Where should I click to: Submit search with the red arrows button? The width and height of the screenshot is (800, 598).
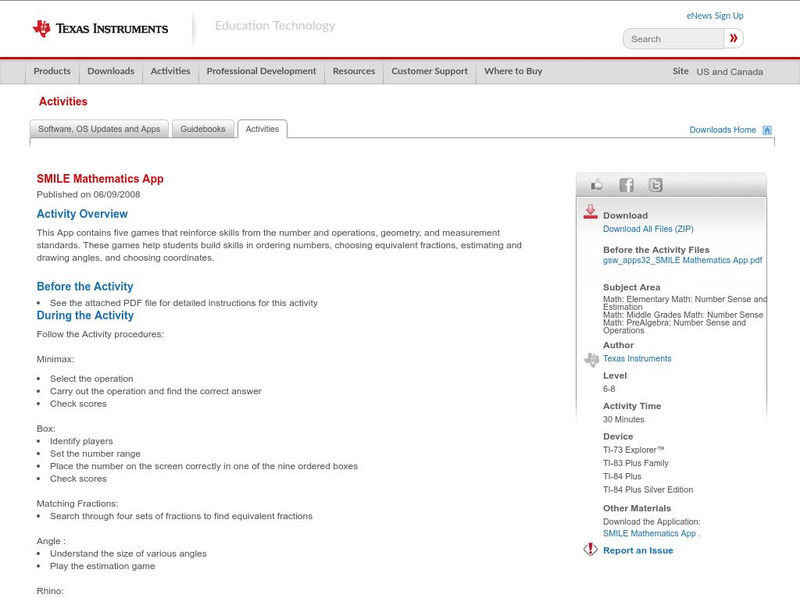click(x=734, y=39)
